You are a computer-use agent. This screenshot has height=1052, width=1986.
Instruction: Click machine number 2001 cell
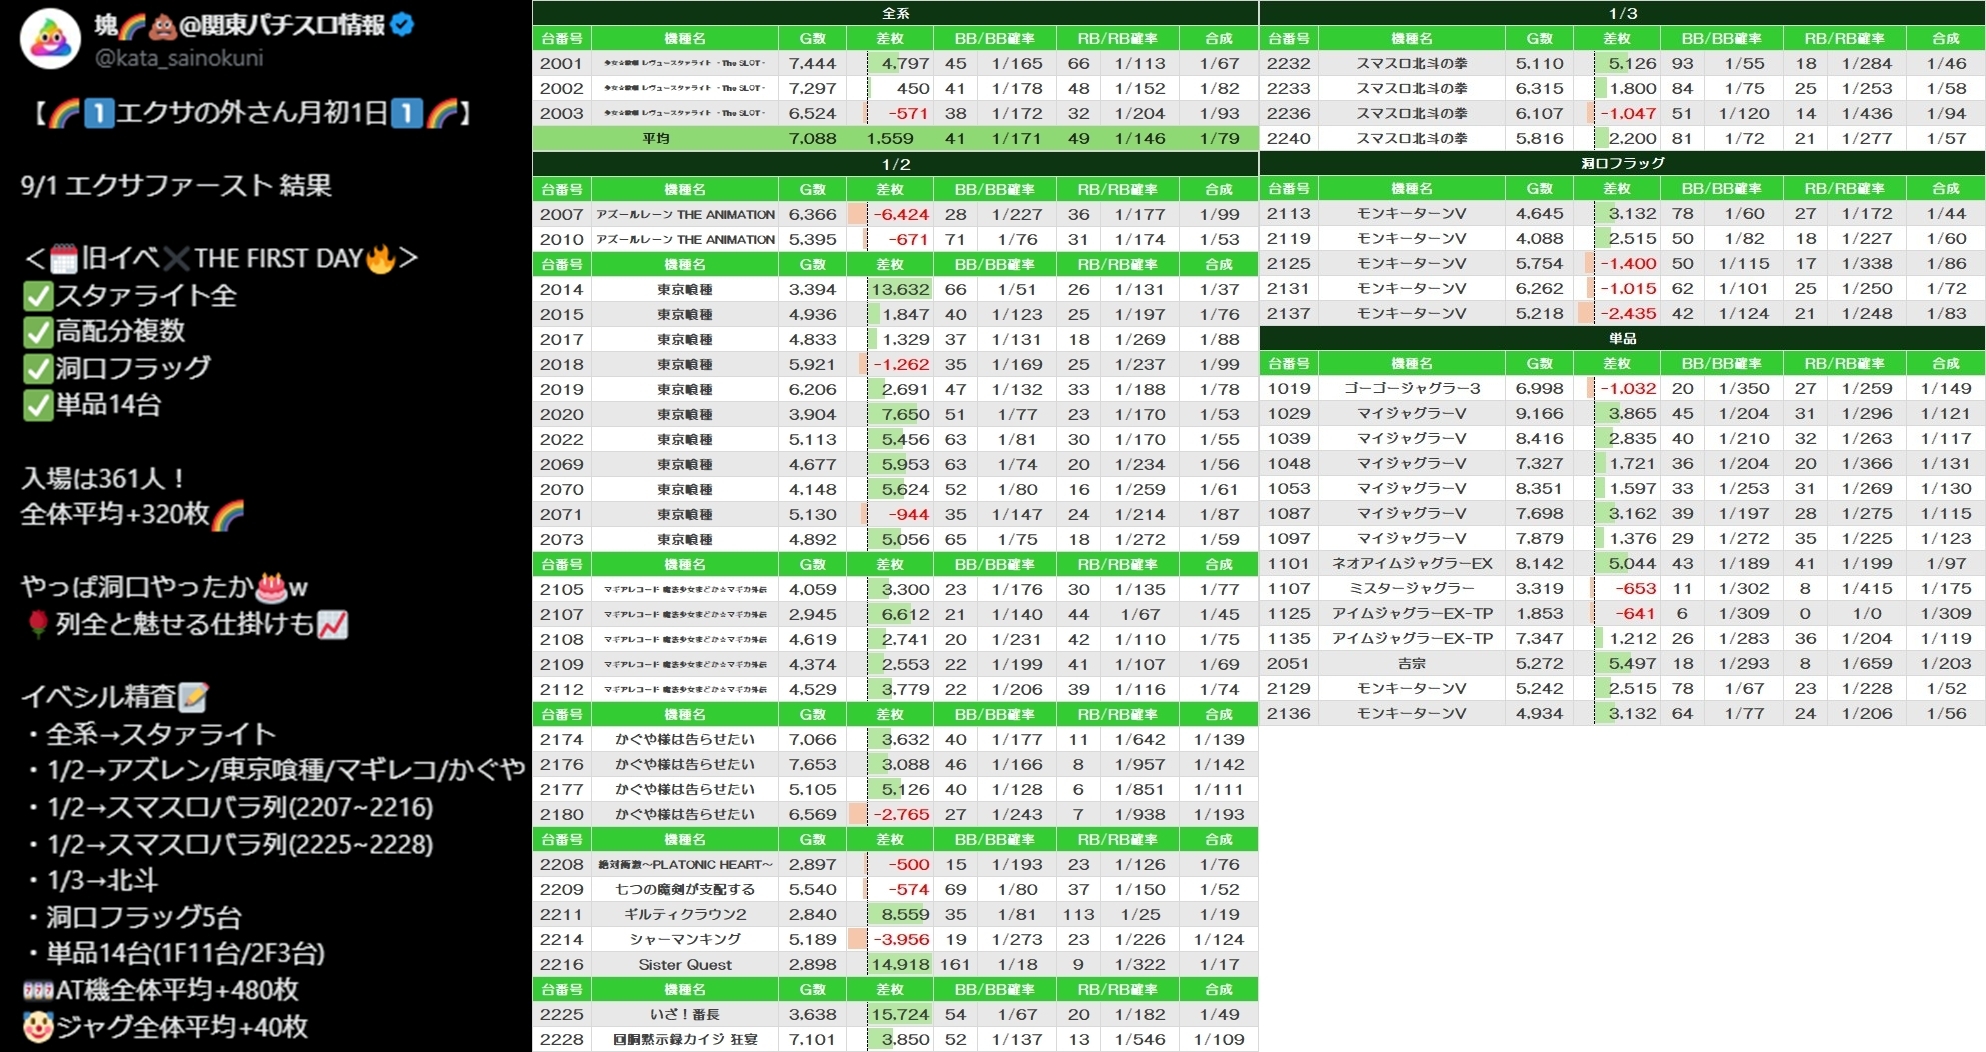click(561, 63)
